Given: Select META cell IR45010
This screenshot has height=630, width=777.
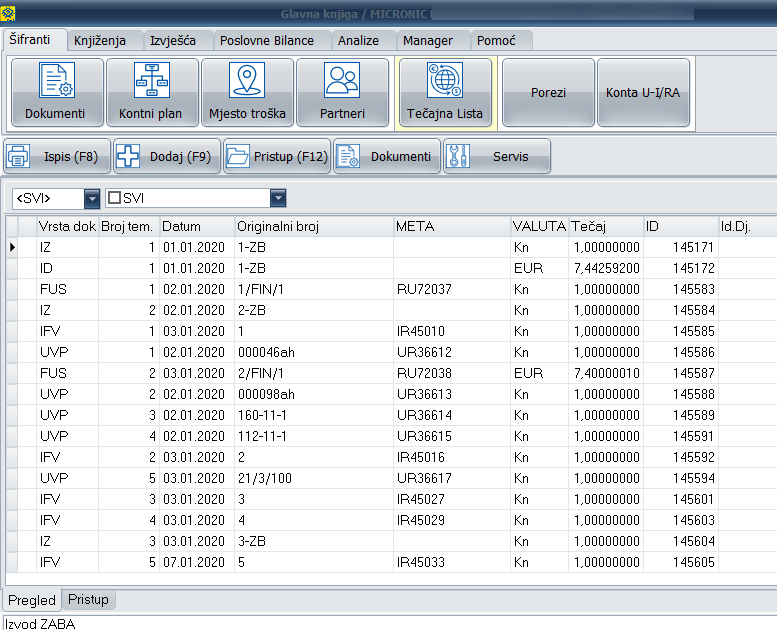Looking at the screenshot, I should click(x=452, y=331).
